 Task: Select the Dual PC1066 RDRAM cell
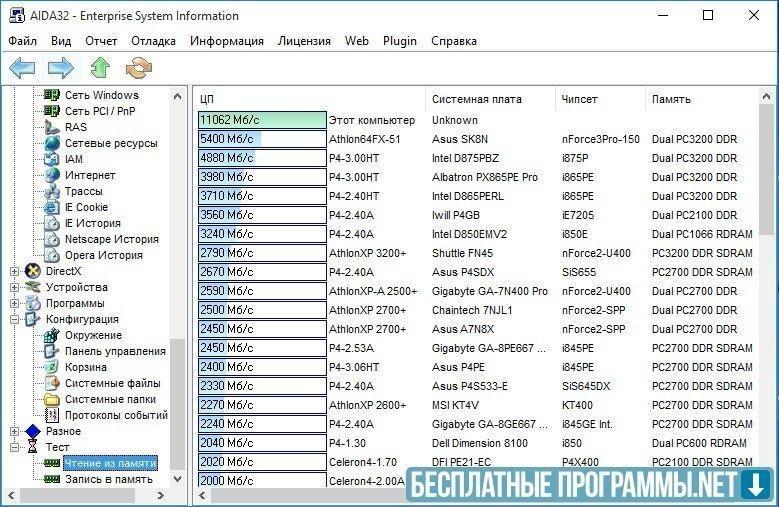click(702, 234)
